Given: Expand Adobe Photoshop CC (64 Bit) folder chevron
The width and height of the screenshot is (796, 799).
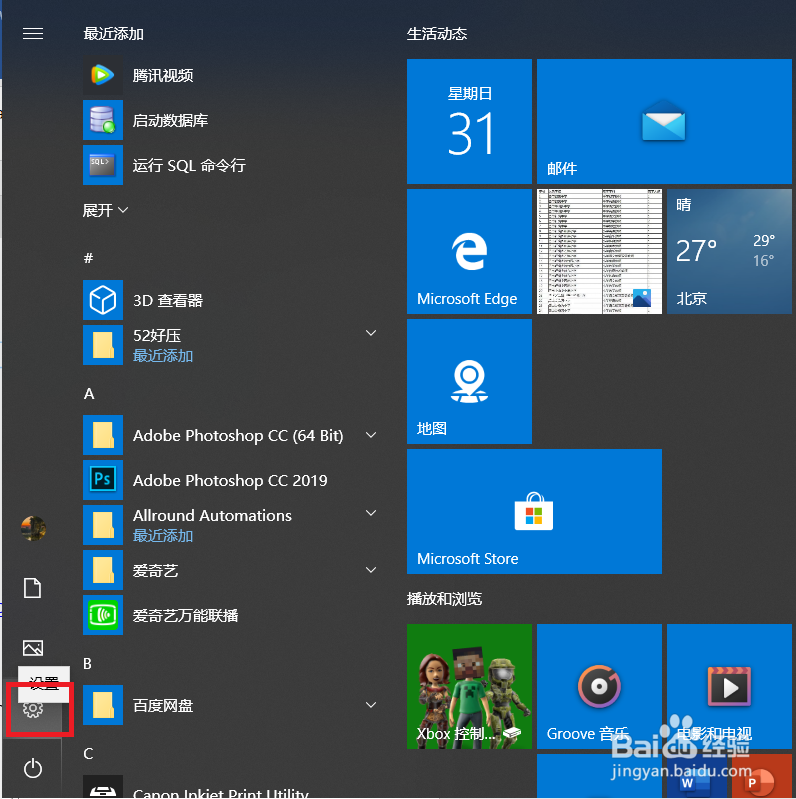Looking at the screenshot, I should 371,435.
